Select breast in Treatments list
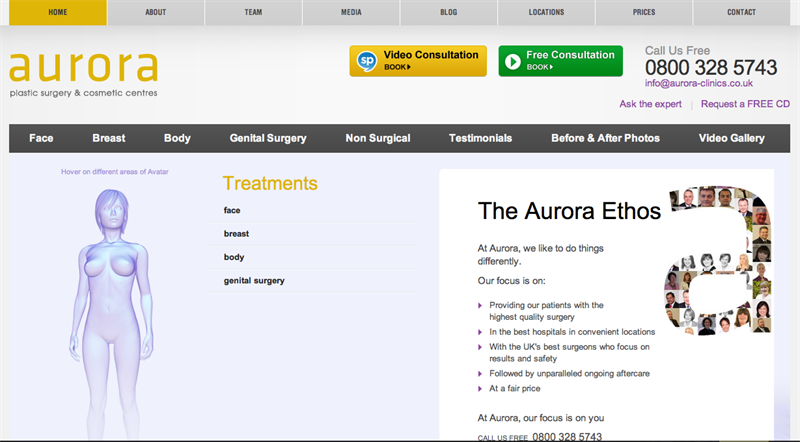This screenshot has width=800, height=442. point(236,234)
